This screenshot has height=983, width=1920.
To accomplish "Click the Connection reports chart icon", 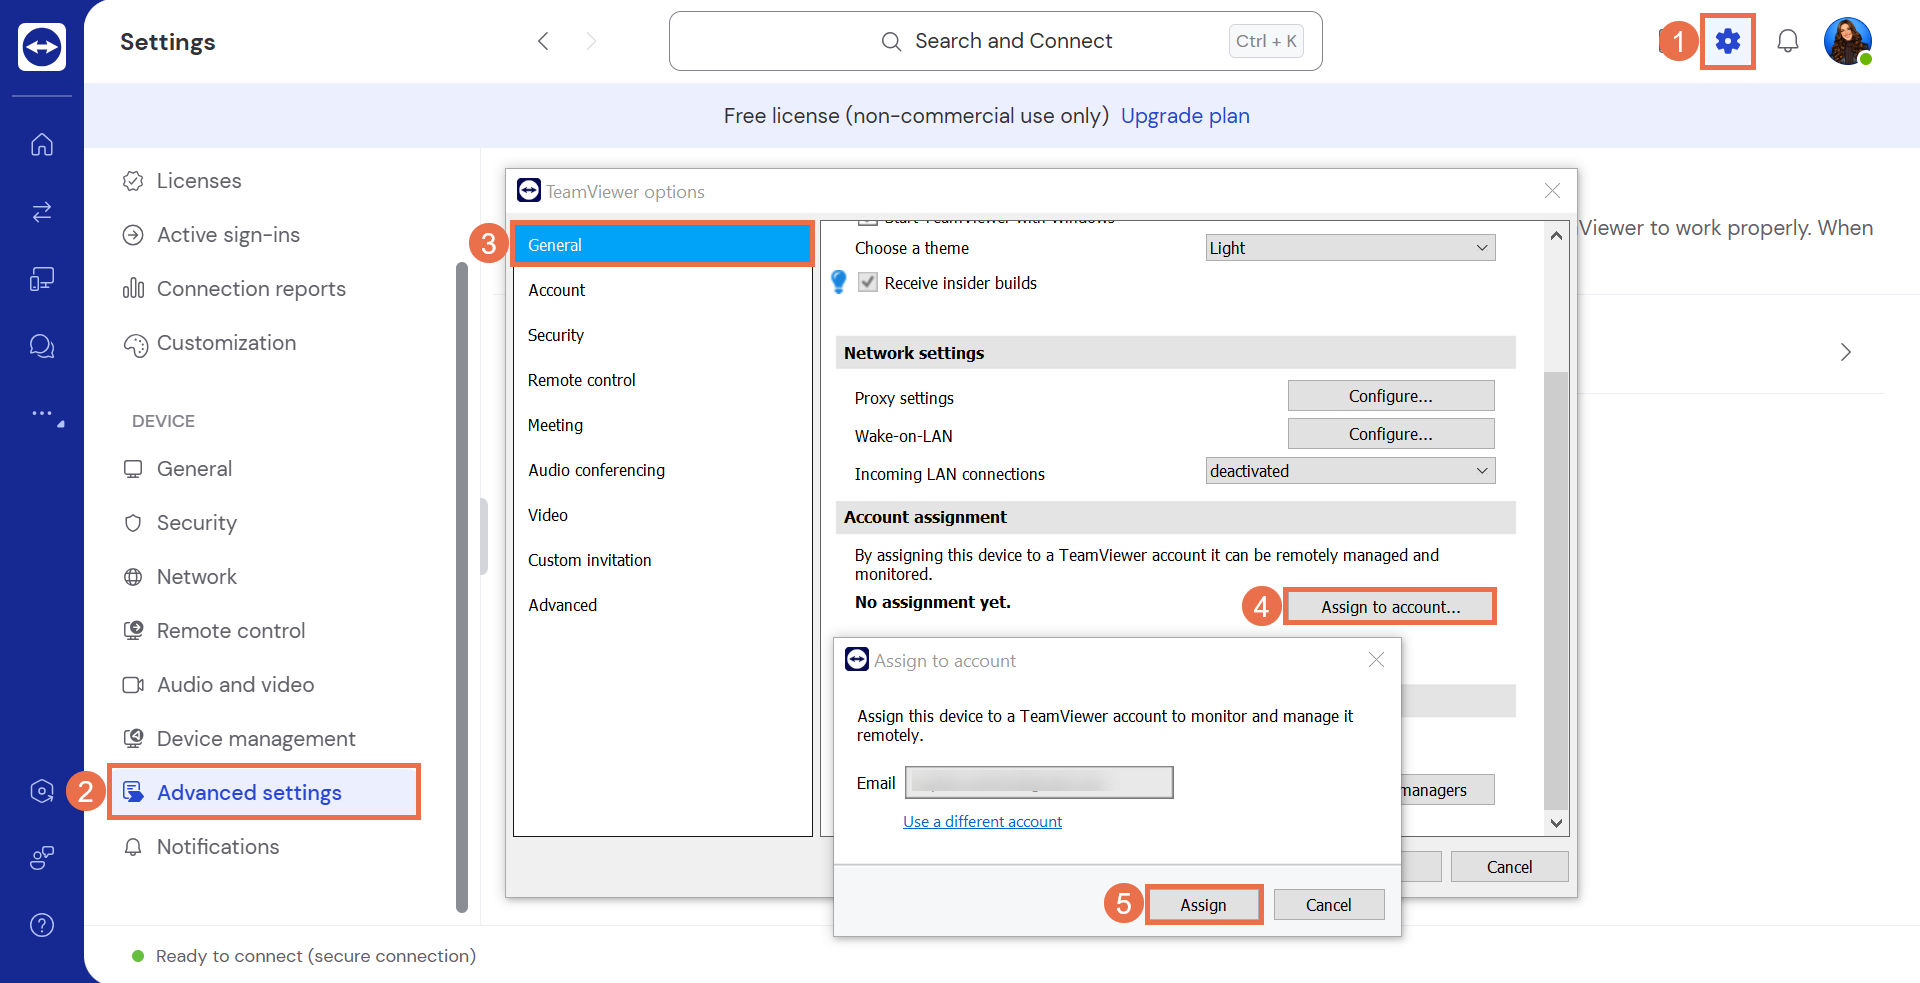I will (x=133, y=289).
